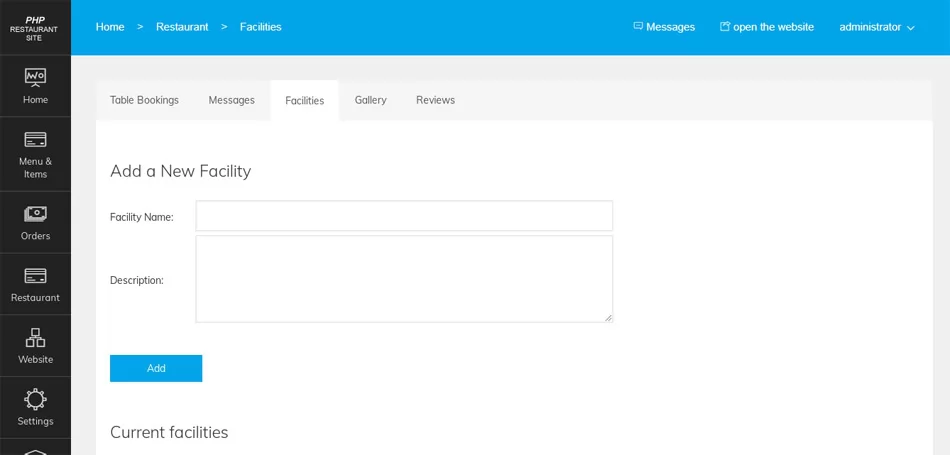Switch to the Messages tab
950x455 pixels.
[x=231, y=100]
